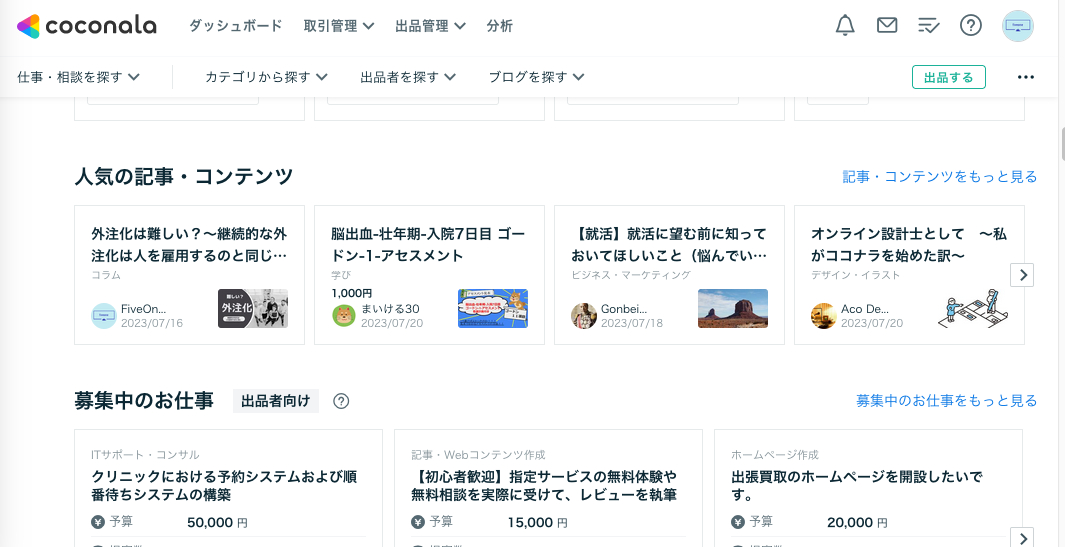Open 募集中のお仕事をもっと見る link

[946, 400]
